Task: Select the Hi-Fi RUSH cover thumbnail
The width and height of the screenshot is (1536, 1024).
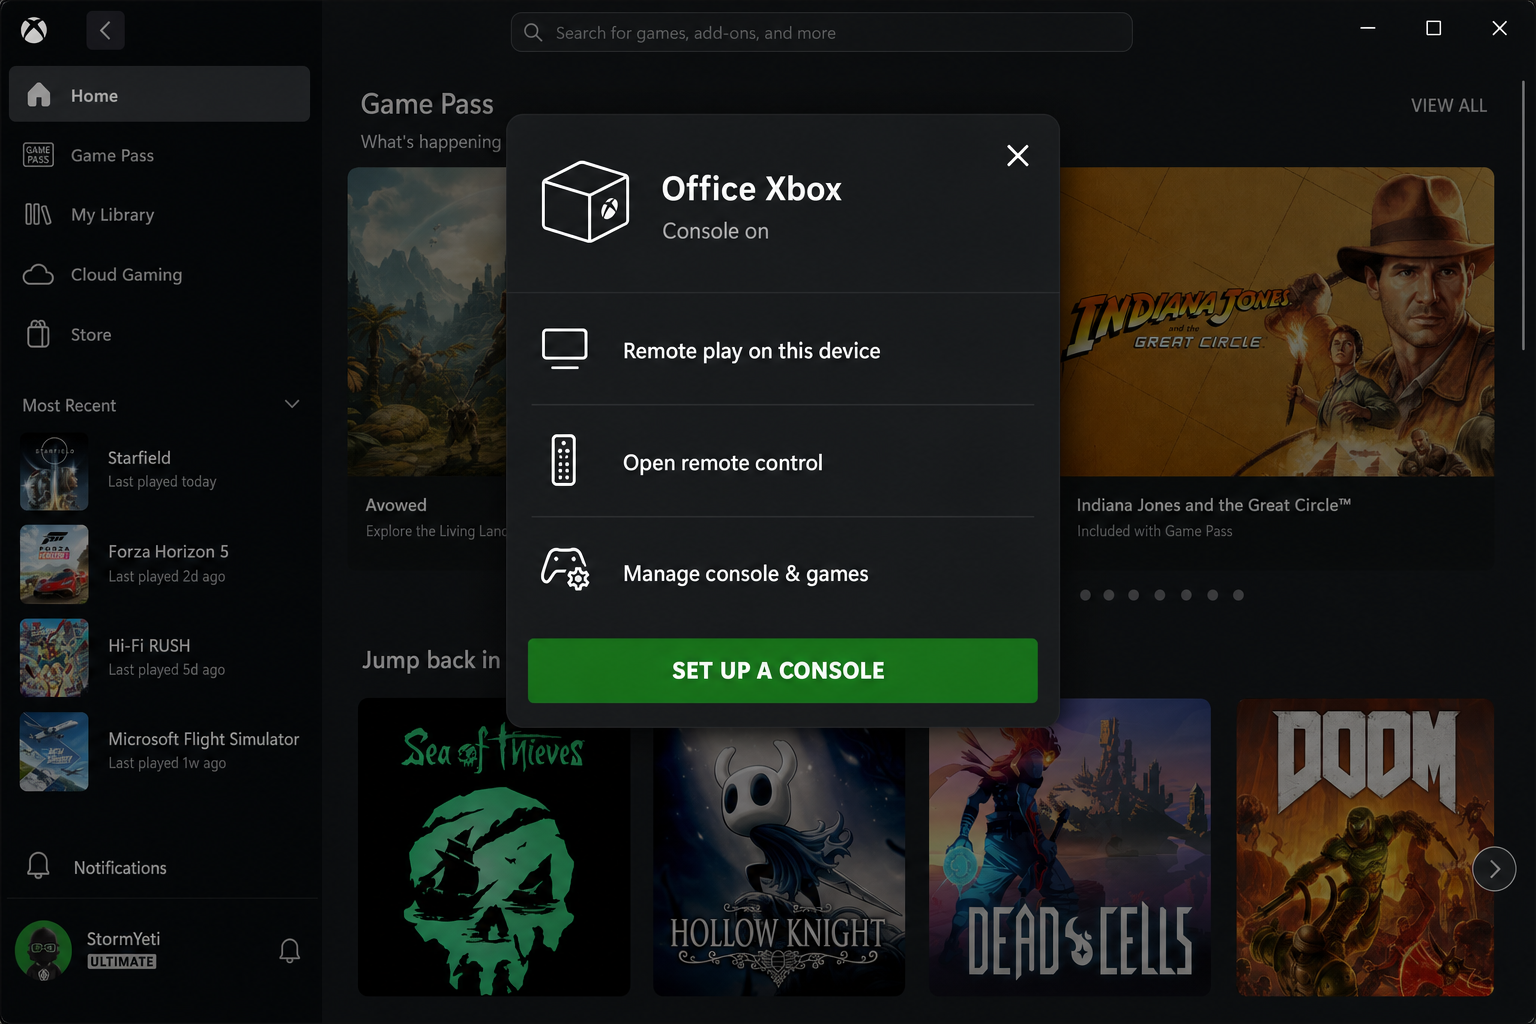Action: coord(54,658)
